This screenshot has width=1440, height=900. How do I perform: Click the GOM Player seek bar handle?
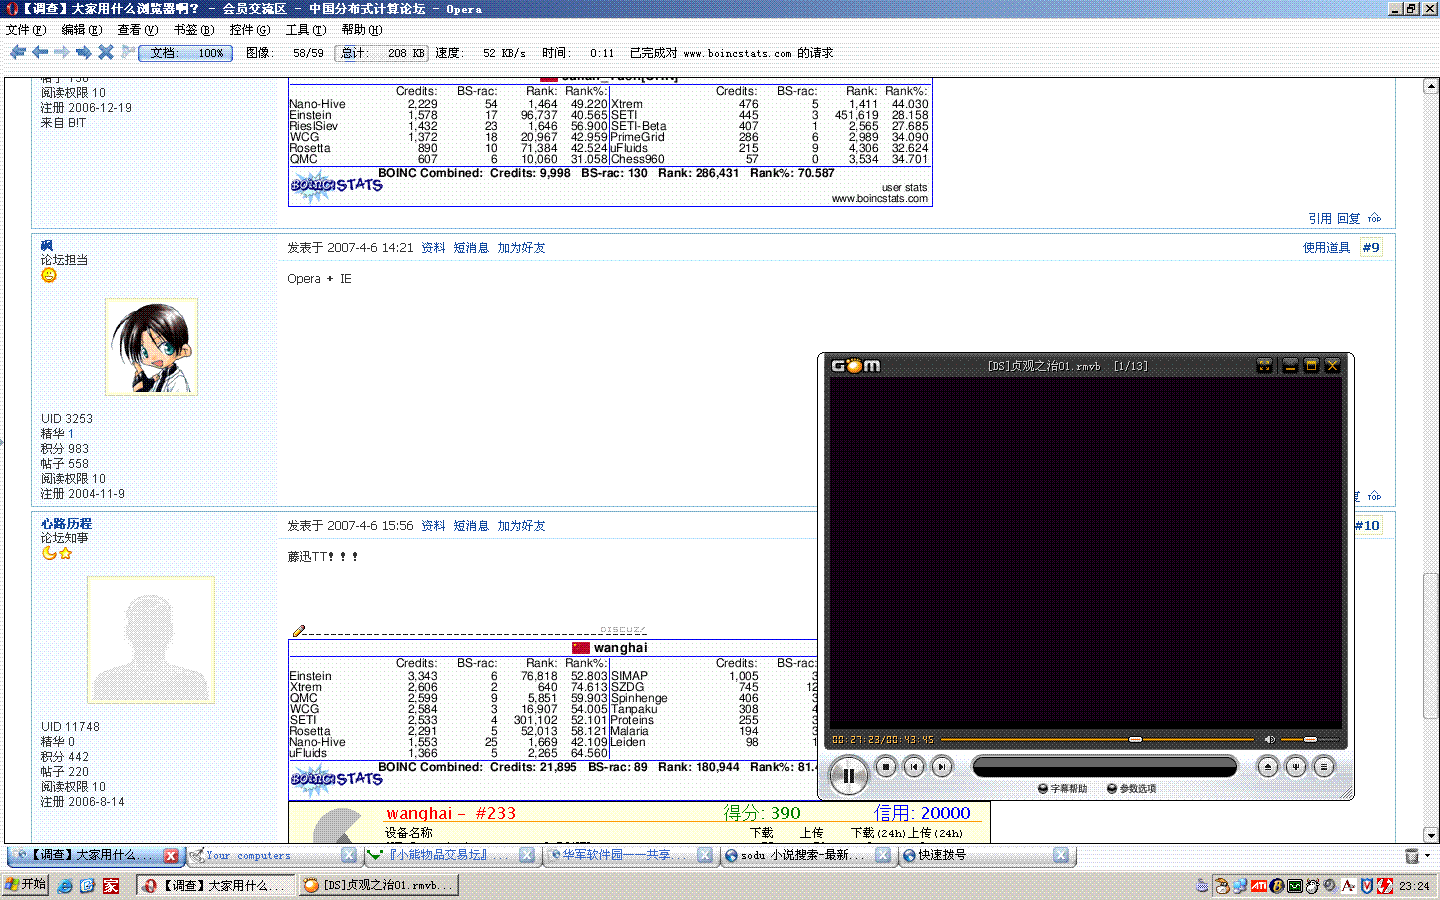(1135, 739)
